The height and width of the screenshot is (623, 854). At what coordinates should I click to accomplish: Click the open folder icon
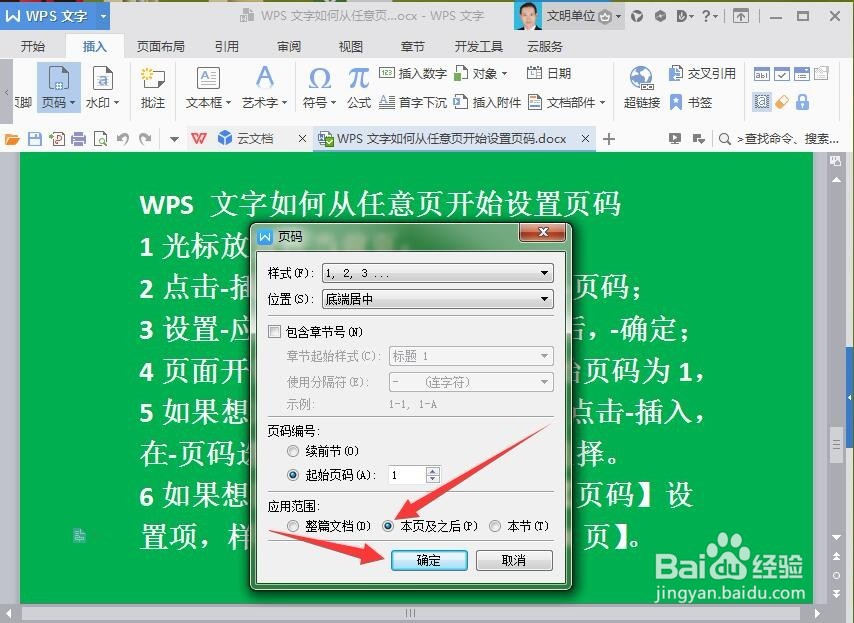(x=12, y=139)
